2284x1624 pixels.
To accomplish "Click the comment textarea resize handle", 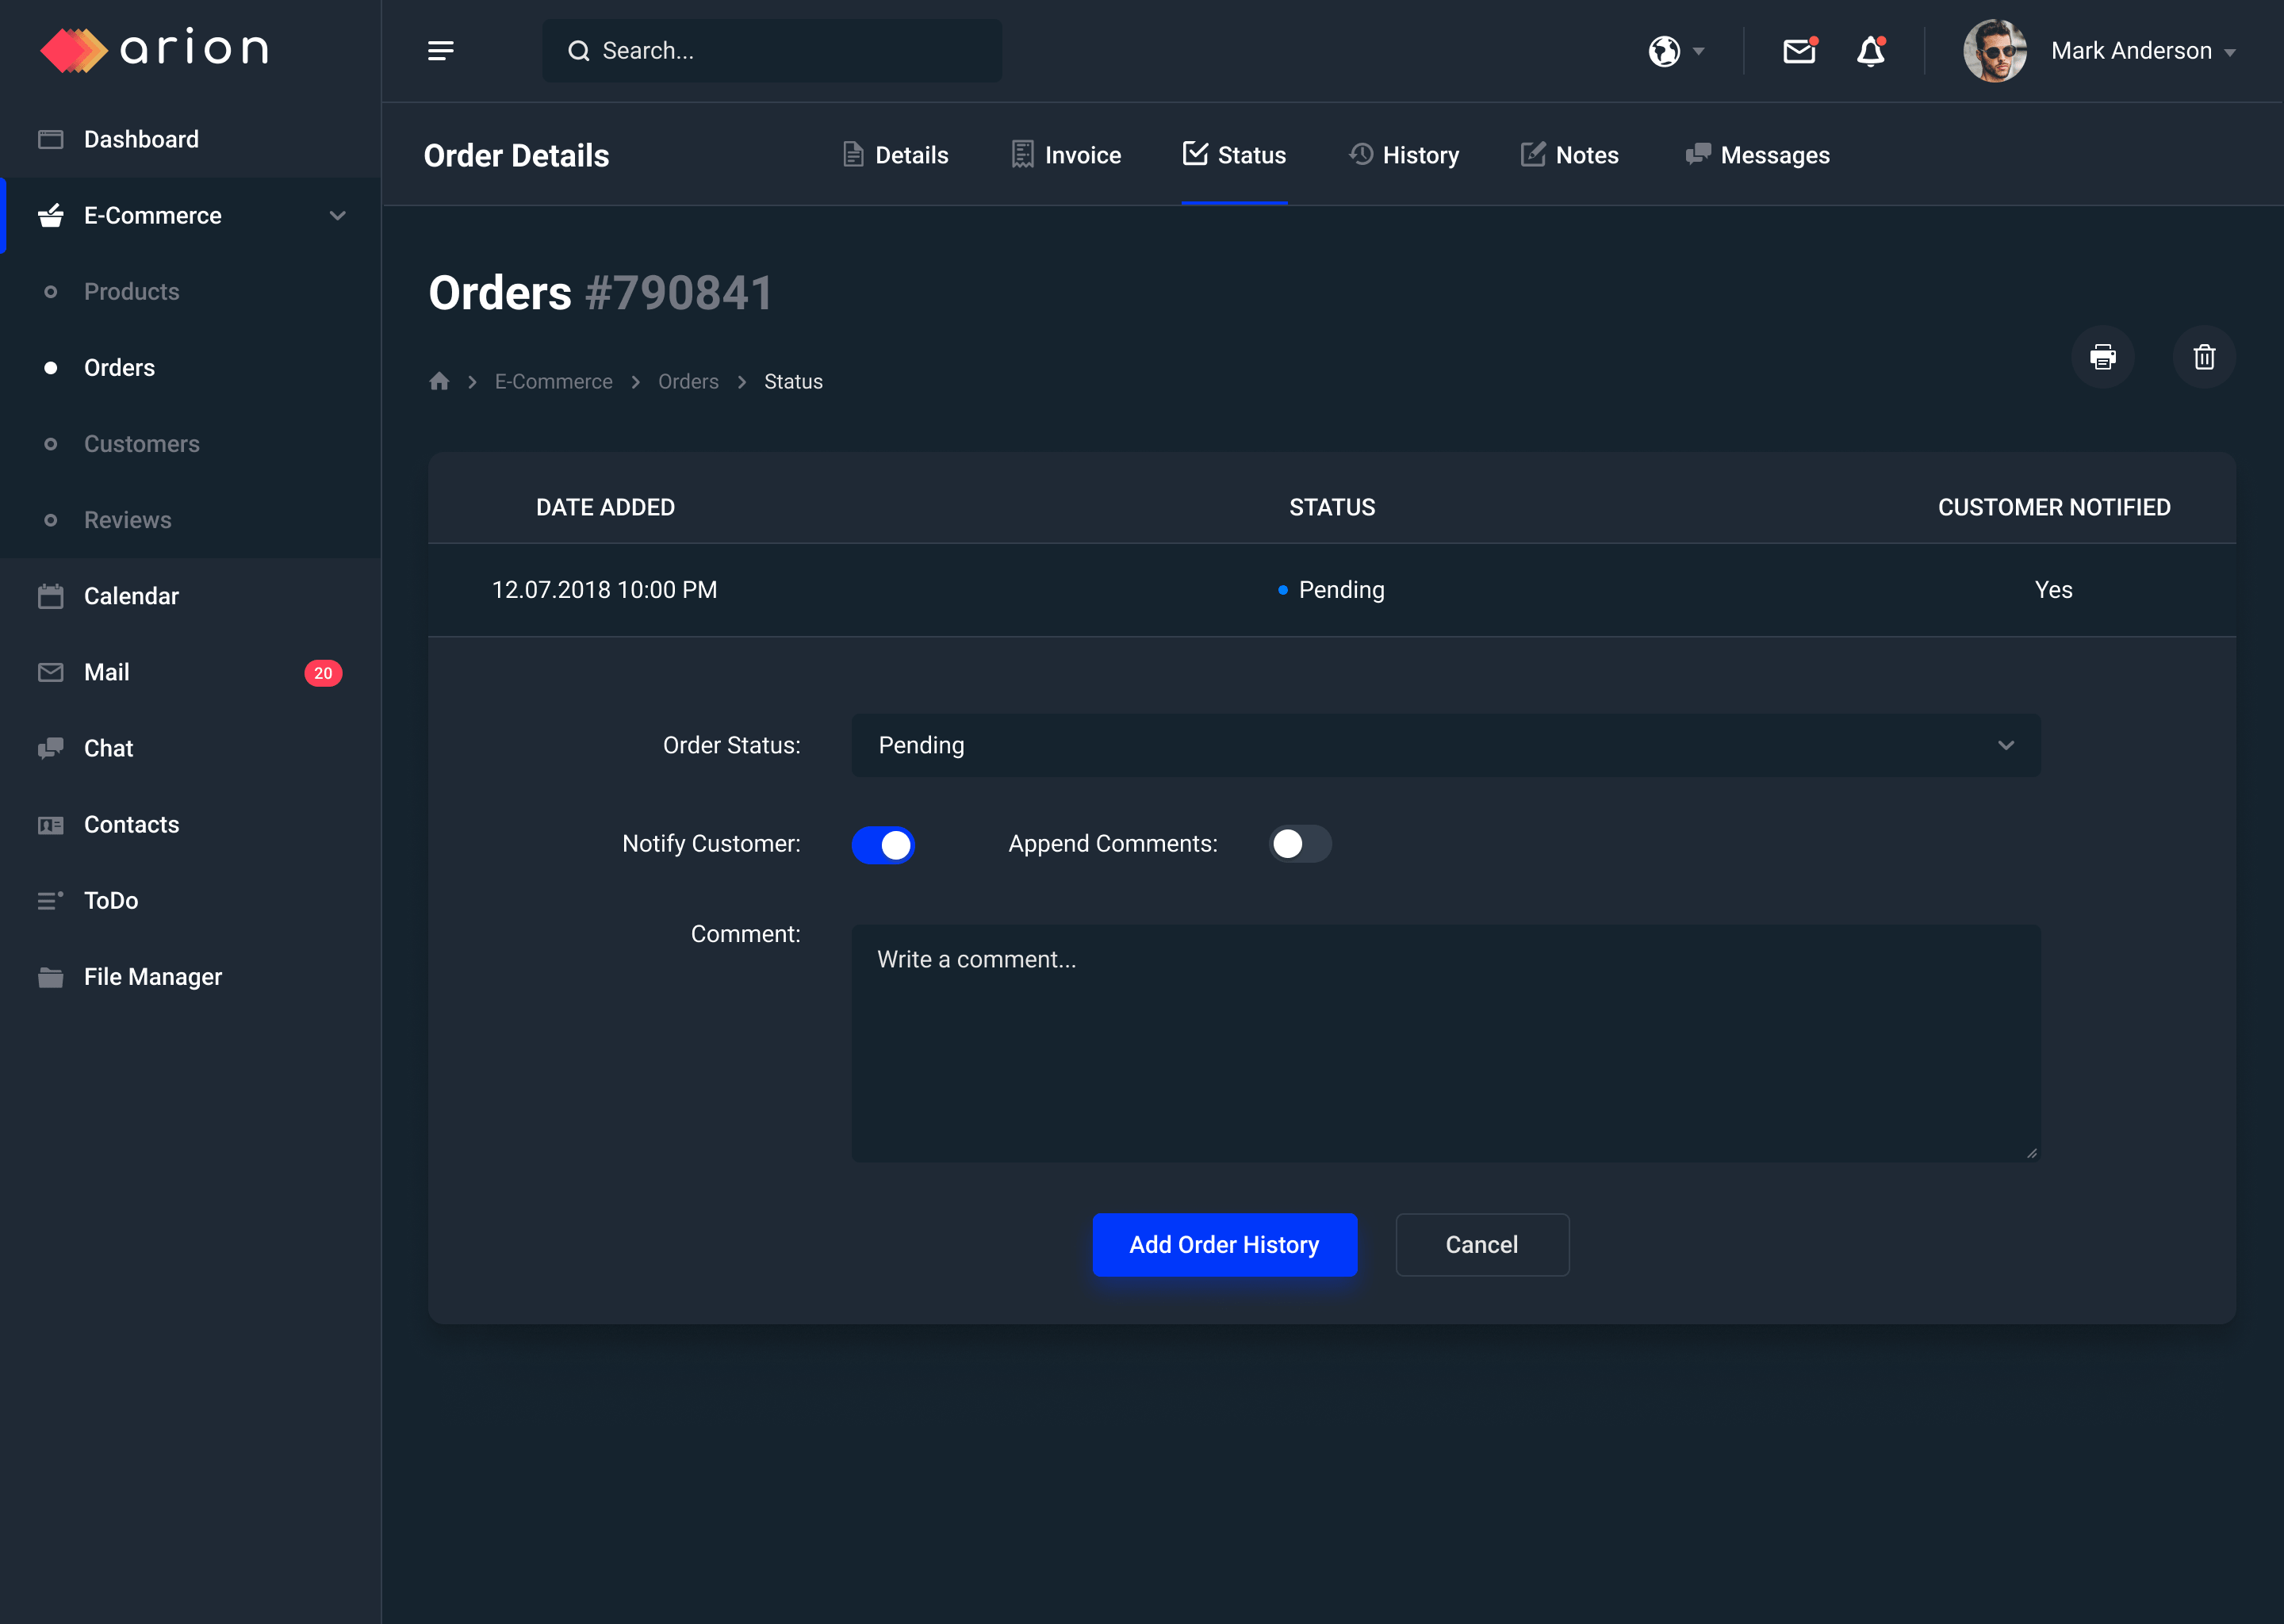I will 2031,1153.
